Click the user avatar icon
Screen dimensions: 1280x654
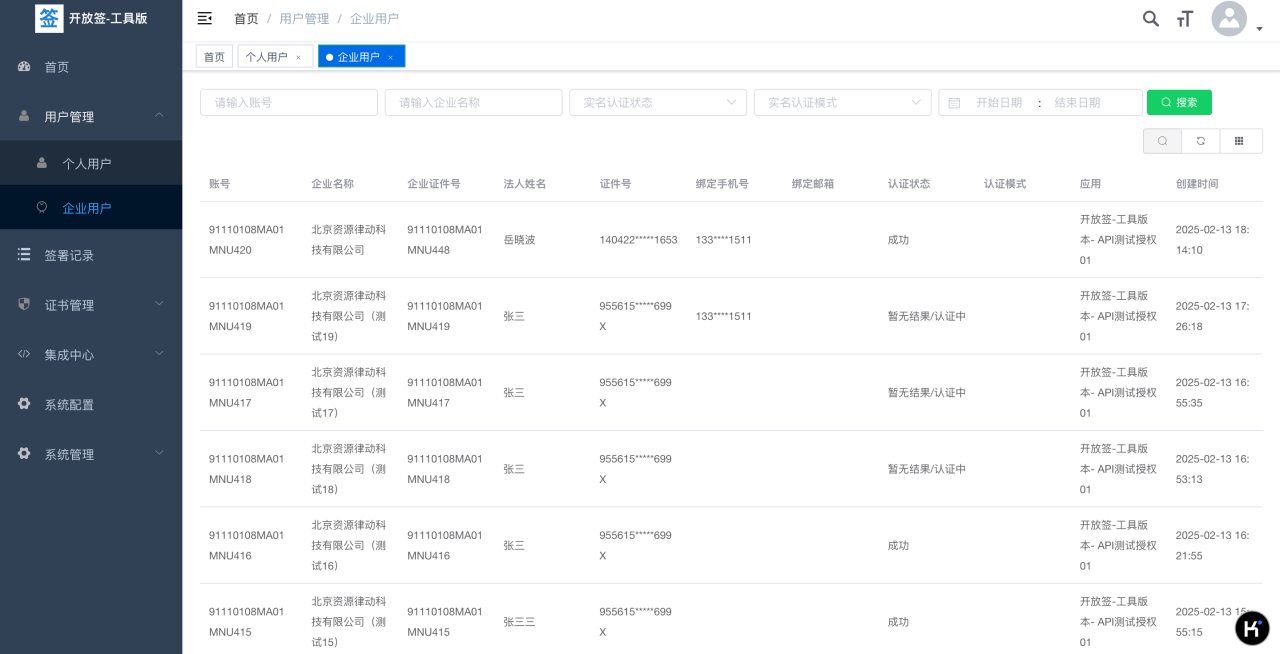pyautogui.click(x=1229, y=18)
